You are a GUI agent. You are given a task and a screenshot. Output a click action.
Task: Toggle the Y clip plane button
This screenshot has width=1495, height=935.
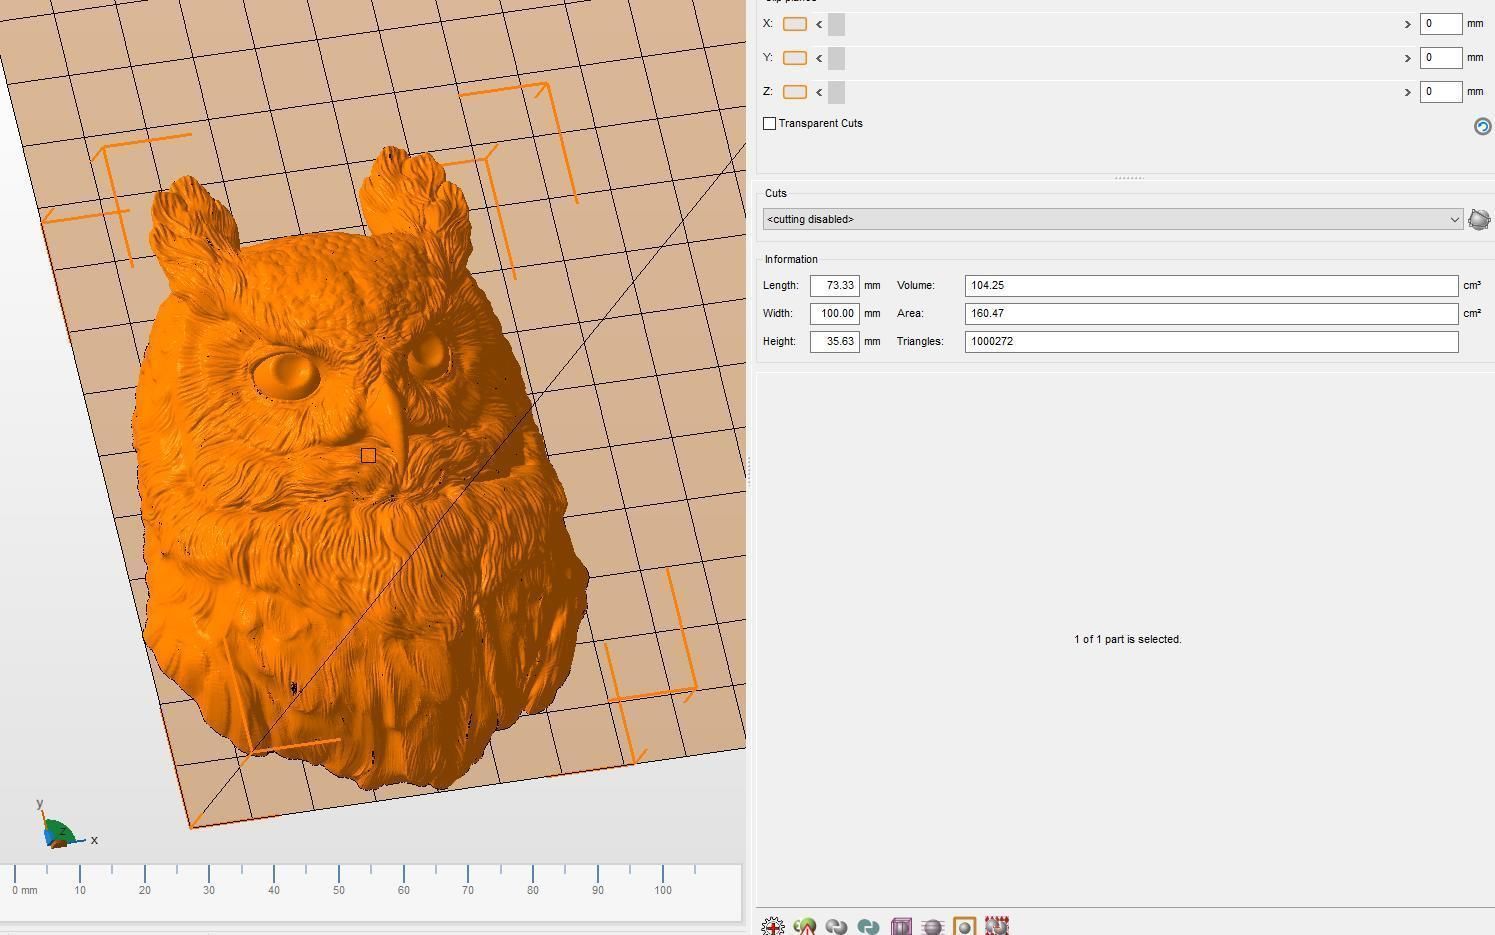click(795, 58)
